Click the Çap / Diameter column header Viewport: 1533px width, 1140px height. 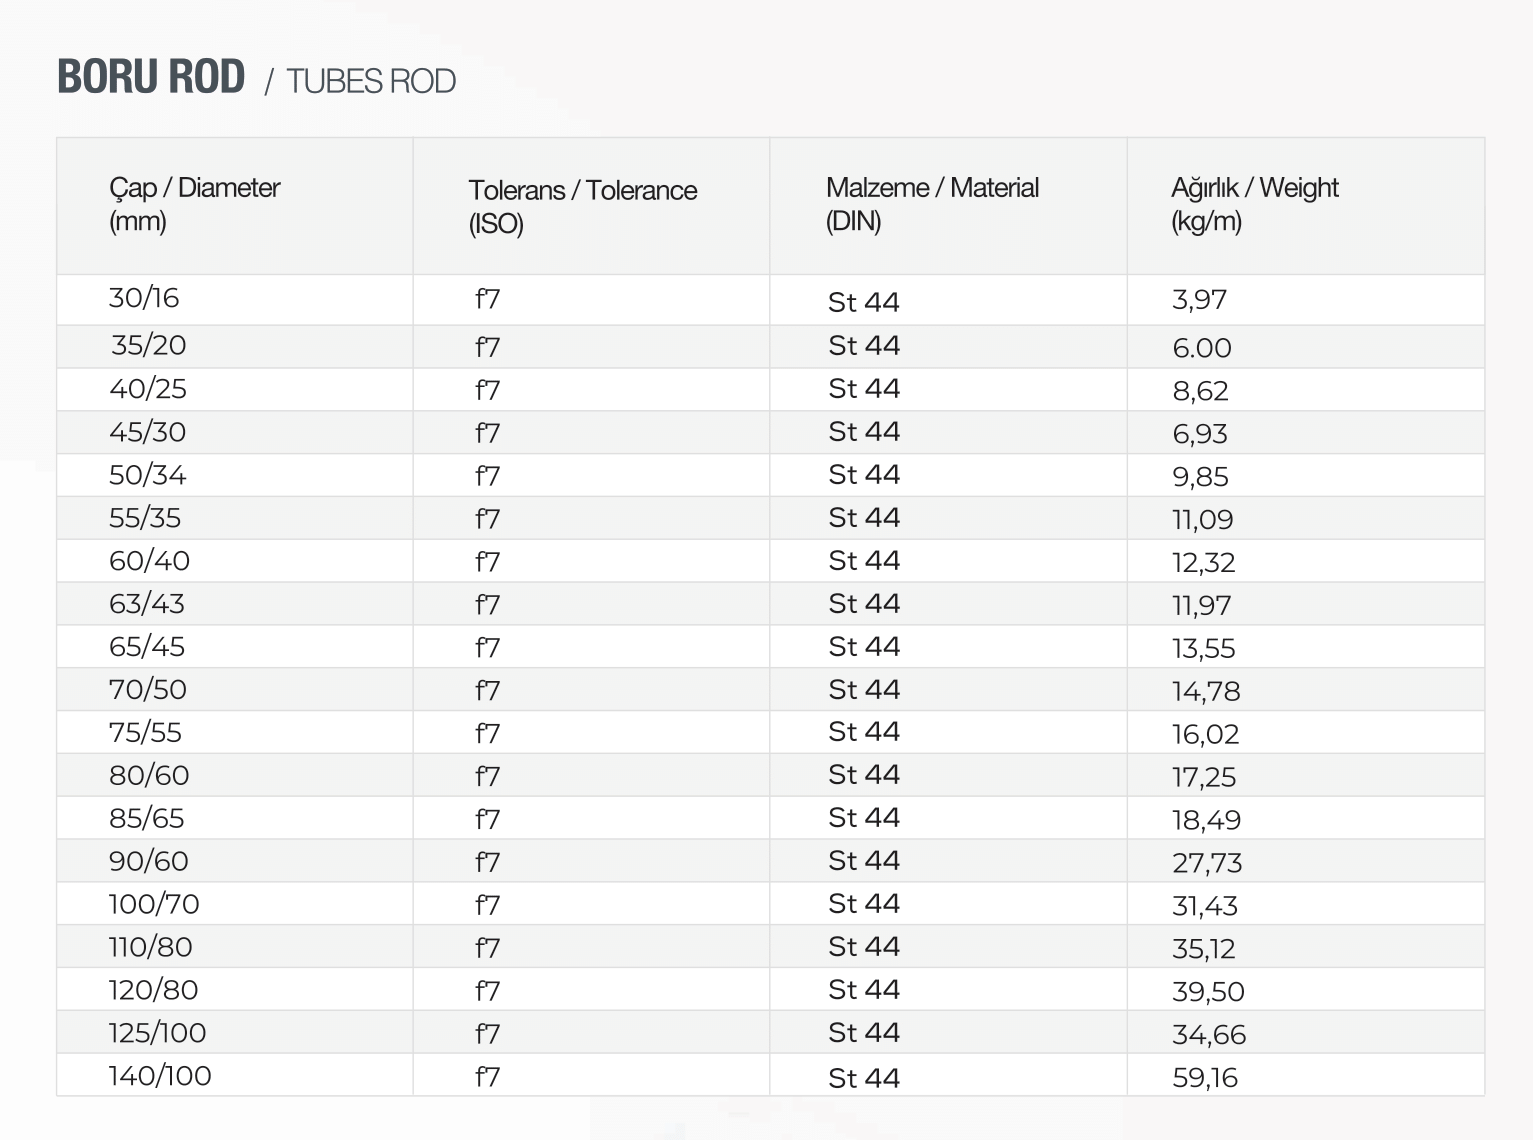point(195,204)
